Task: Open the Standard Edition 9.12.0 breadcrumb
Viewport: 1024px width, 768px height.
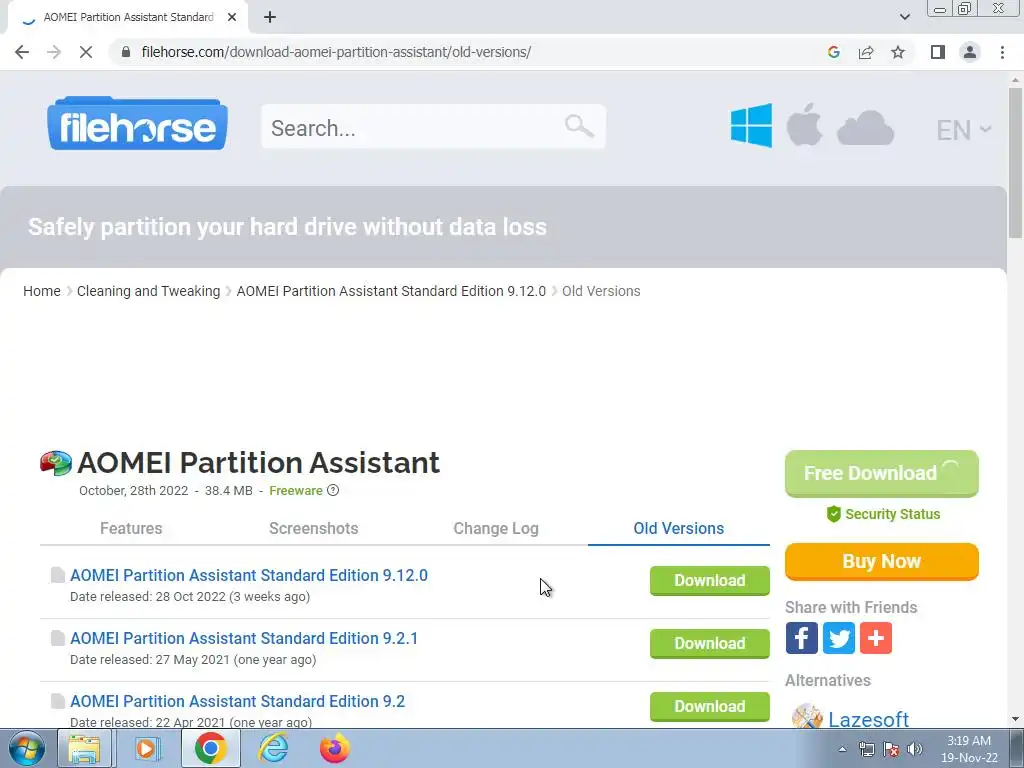Action: (x=391, y=291)
